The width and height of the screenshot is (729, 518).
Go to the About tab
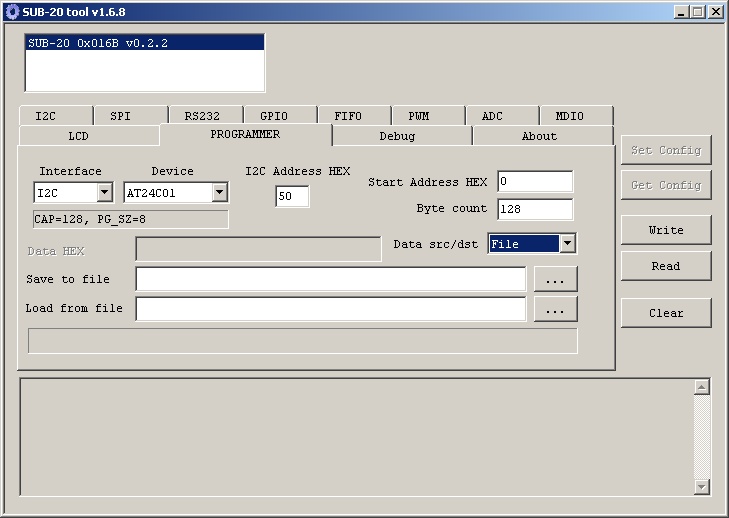click(x=539, y=136)
